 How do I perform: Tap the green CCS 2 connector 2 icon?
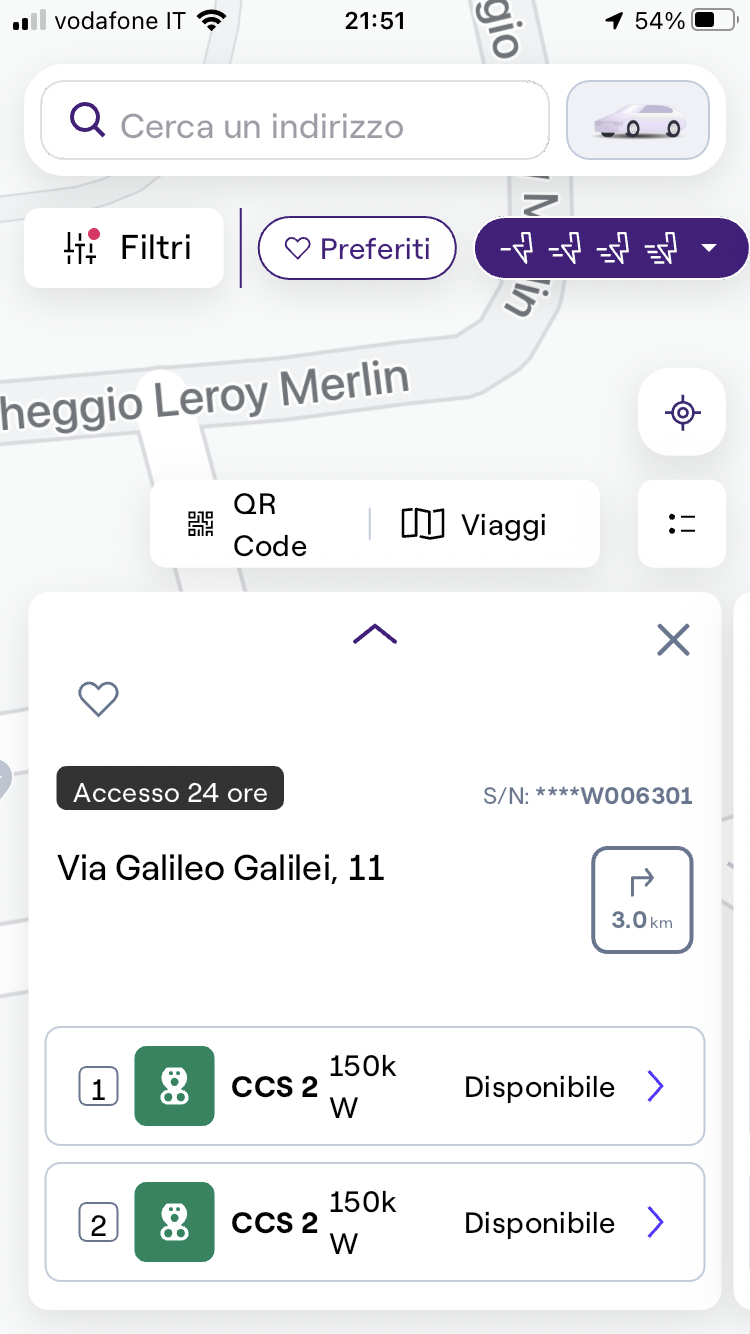click(x=174, y=1222)
